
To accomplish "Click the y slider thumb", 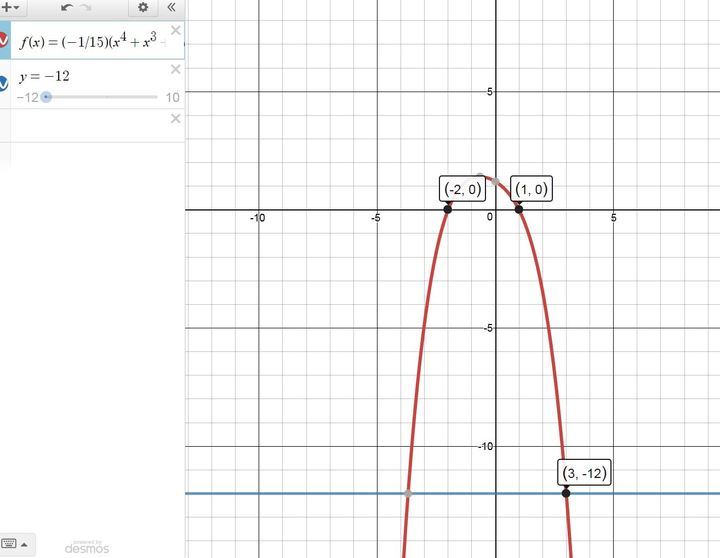I will [46, 97].
